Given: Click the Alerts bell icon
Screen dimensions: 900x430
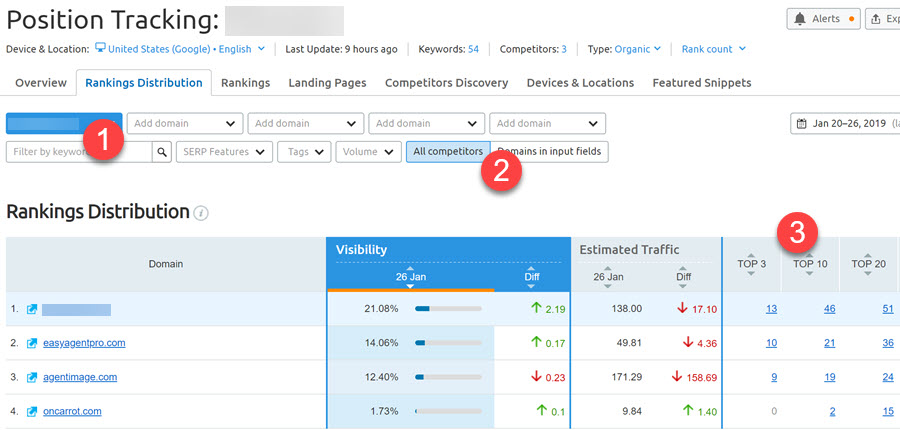Looking at the screenshot, I should [801, 19].
